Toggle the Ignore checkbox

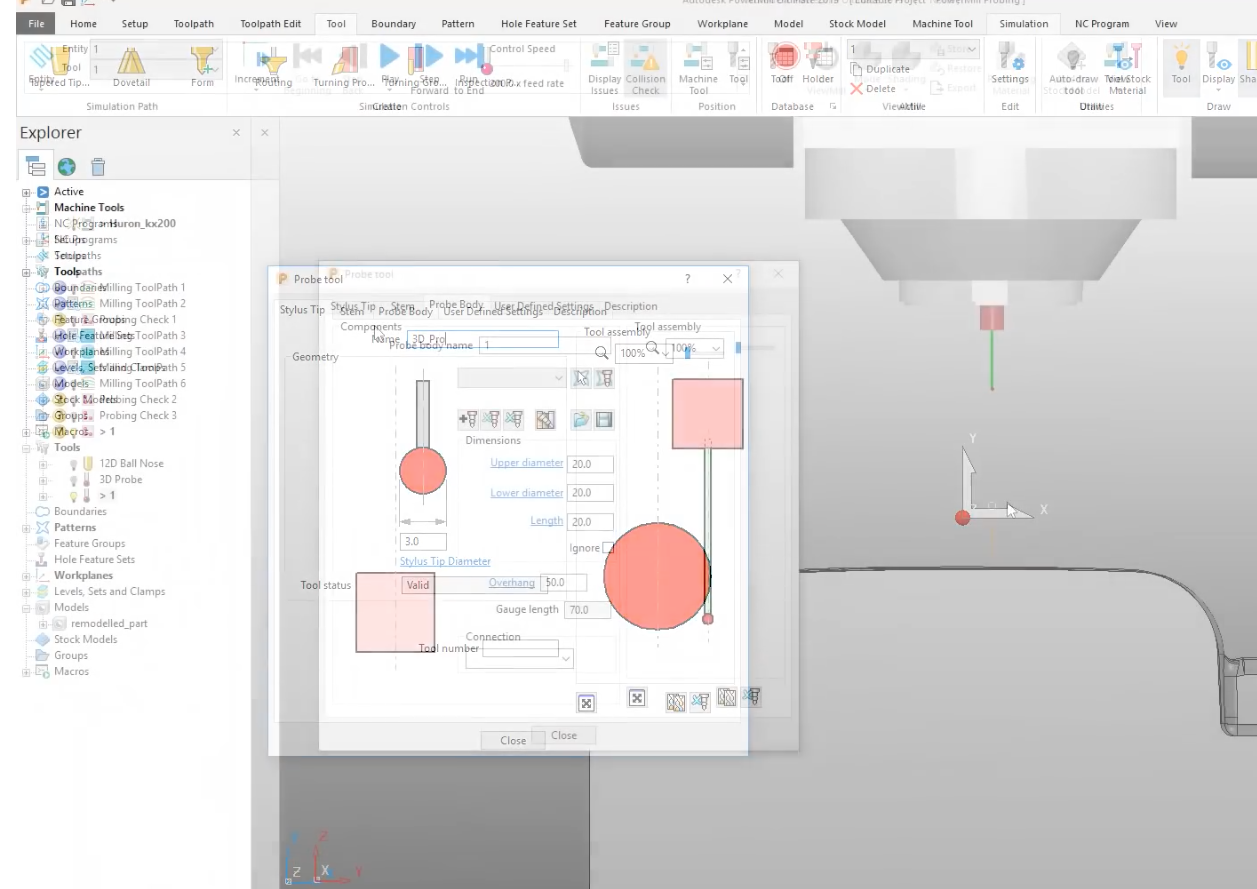[x=608, y=548]
